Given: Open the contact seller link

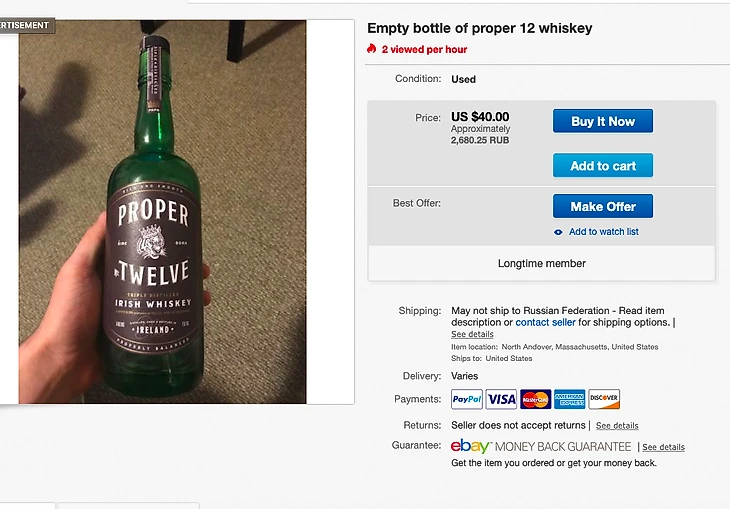Looking at the screenshot, I should tap(547, 323).
